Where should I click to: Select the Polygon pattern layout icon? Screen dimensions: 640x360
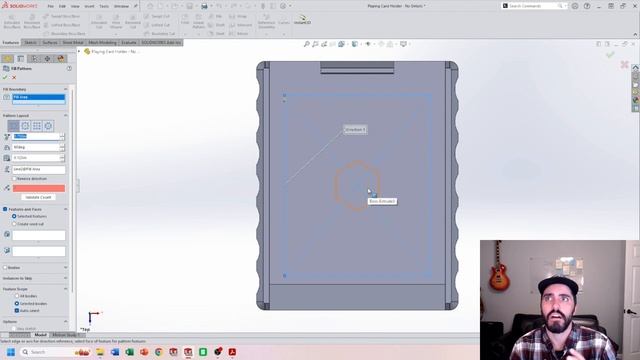coord(48,126)
